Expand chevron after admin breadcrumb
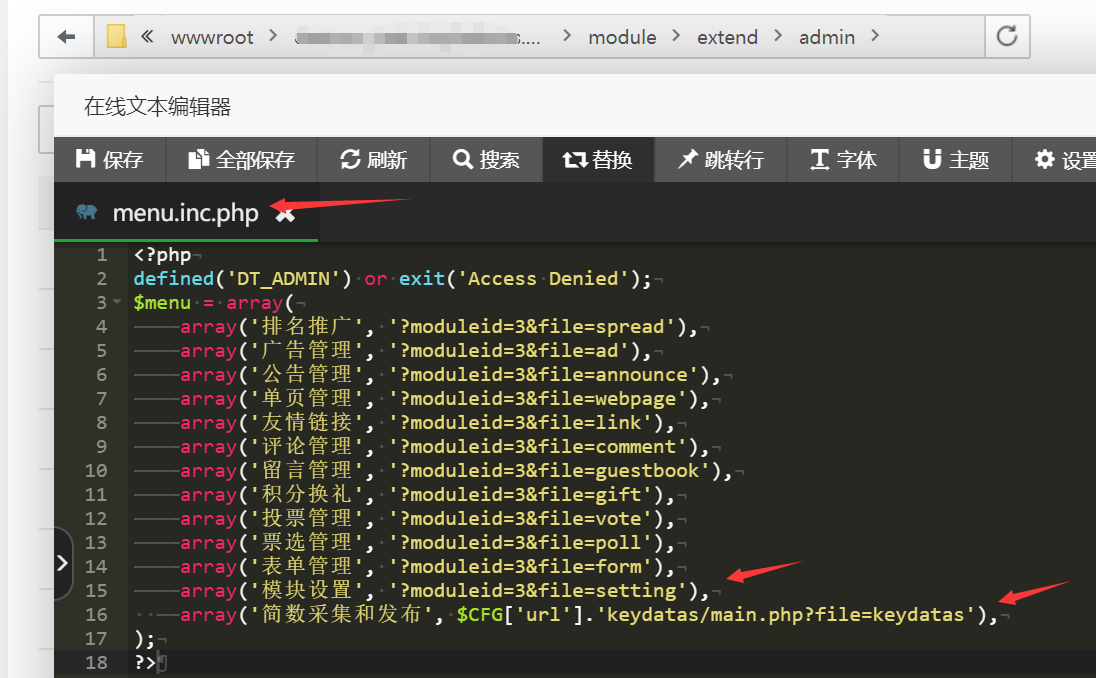Viewport: 1096px width, 678px height. [875, 35]
